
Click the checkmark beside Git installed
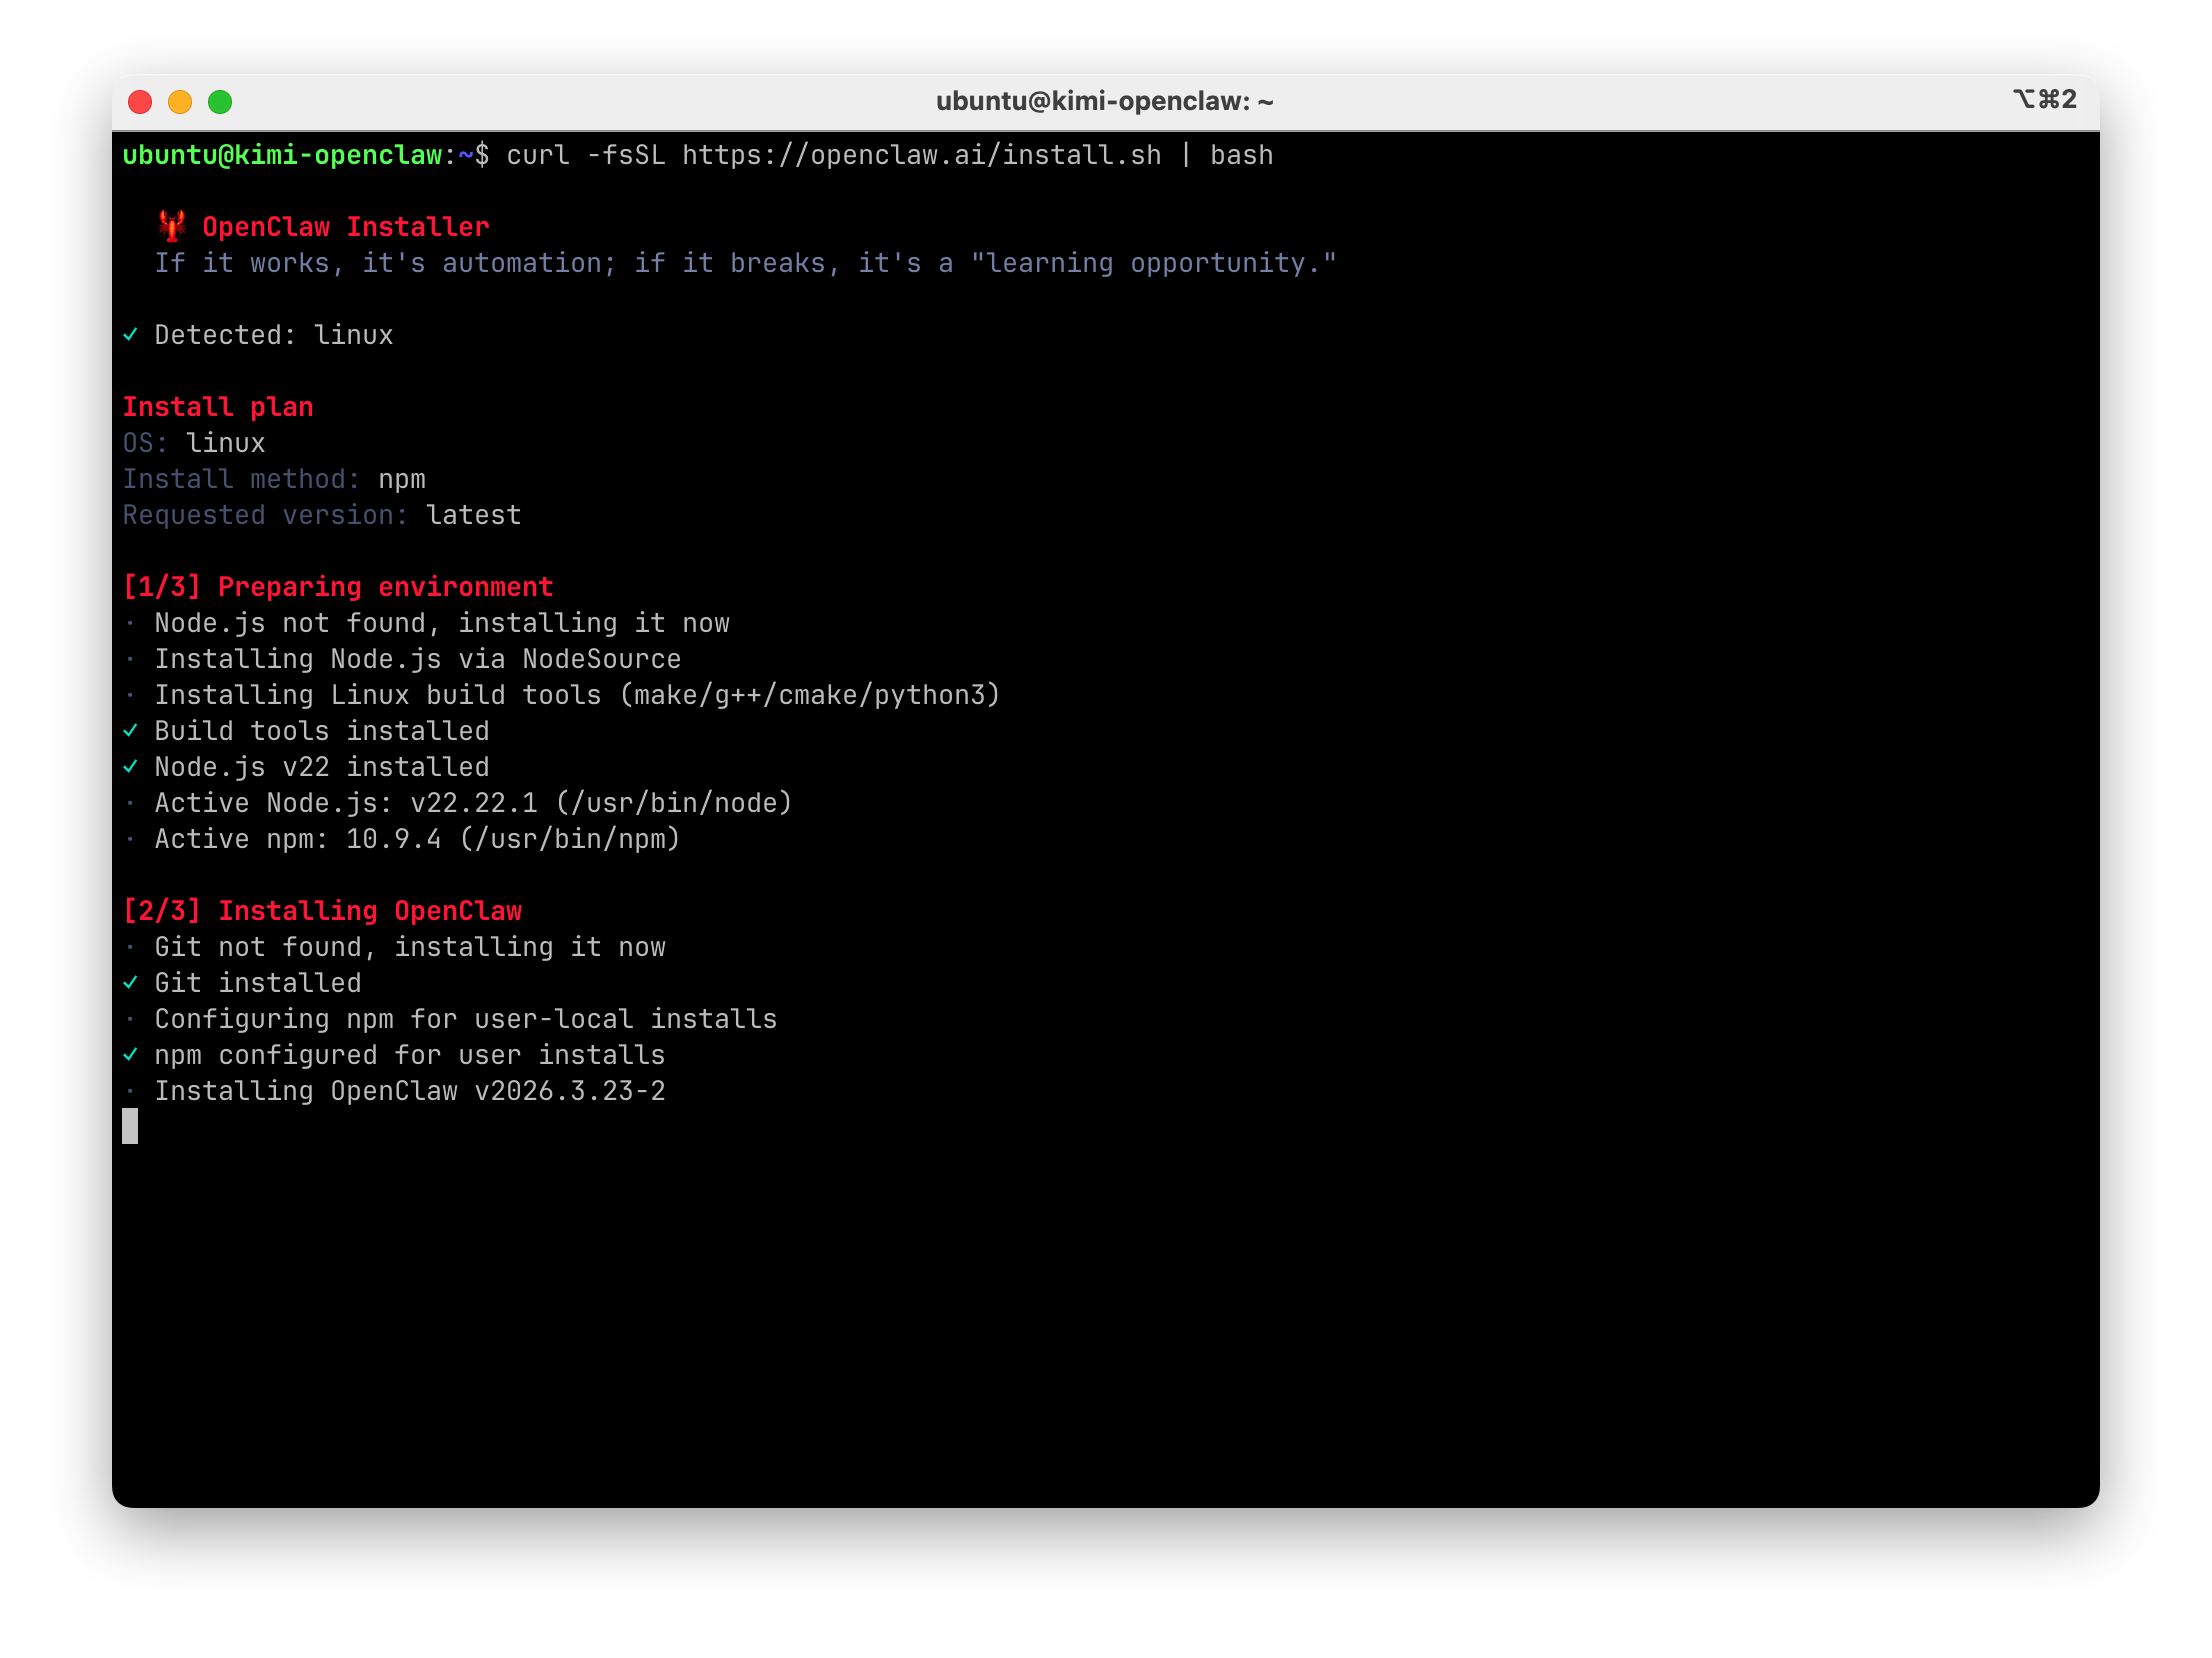130,983
